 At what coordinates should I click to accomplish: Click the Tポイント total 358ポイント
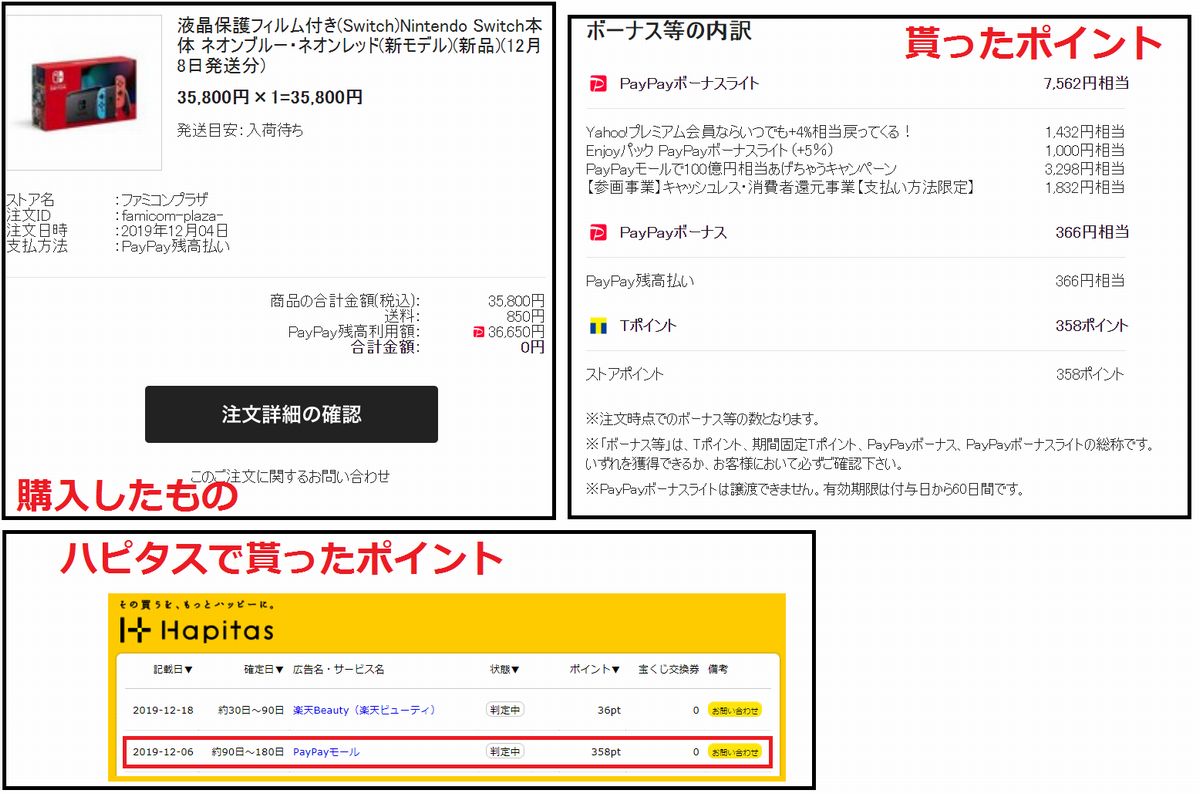(x=1091, y=326)
